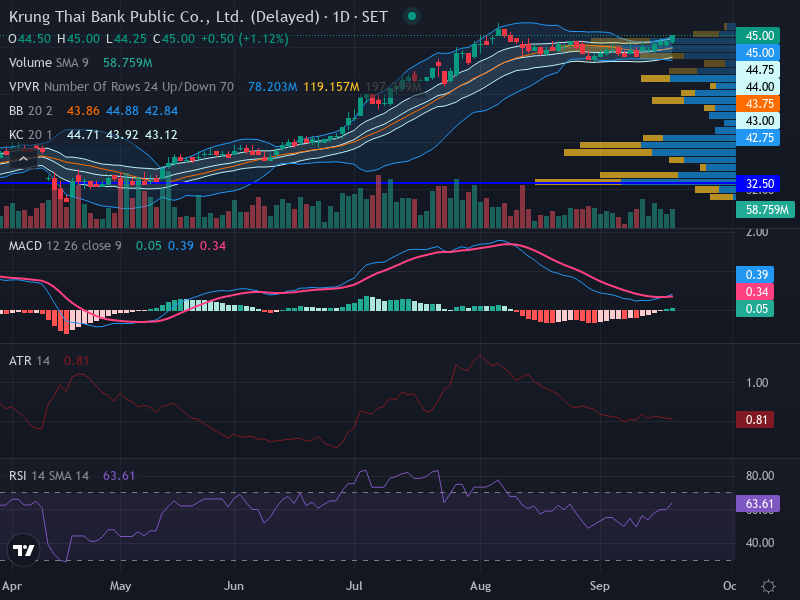Click the 58.759M volume axis label
The width and height of the screenshot is (800, 600).
click(x=765, y=209)
